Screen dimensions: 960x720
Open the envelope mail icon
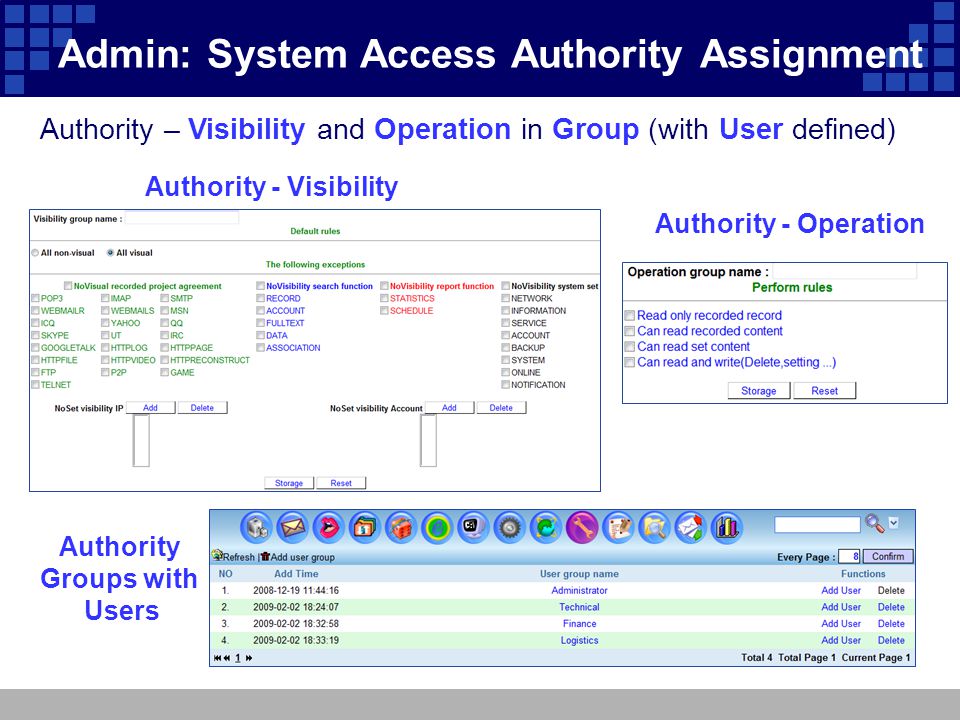(292, 527)
